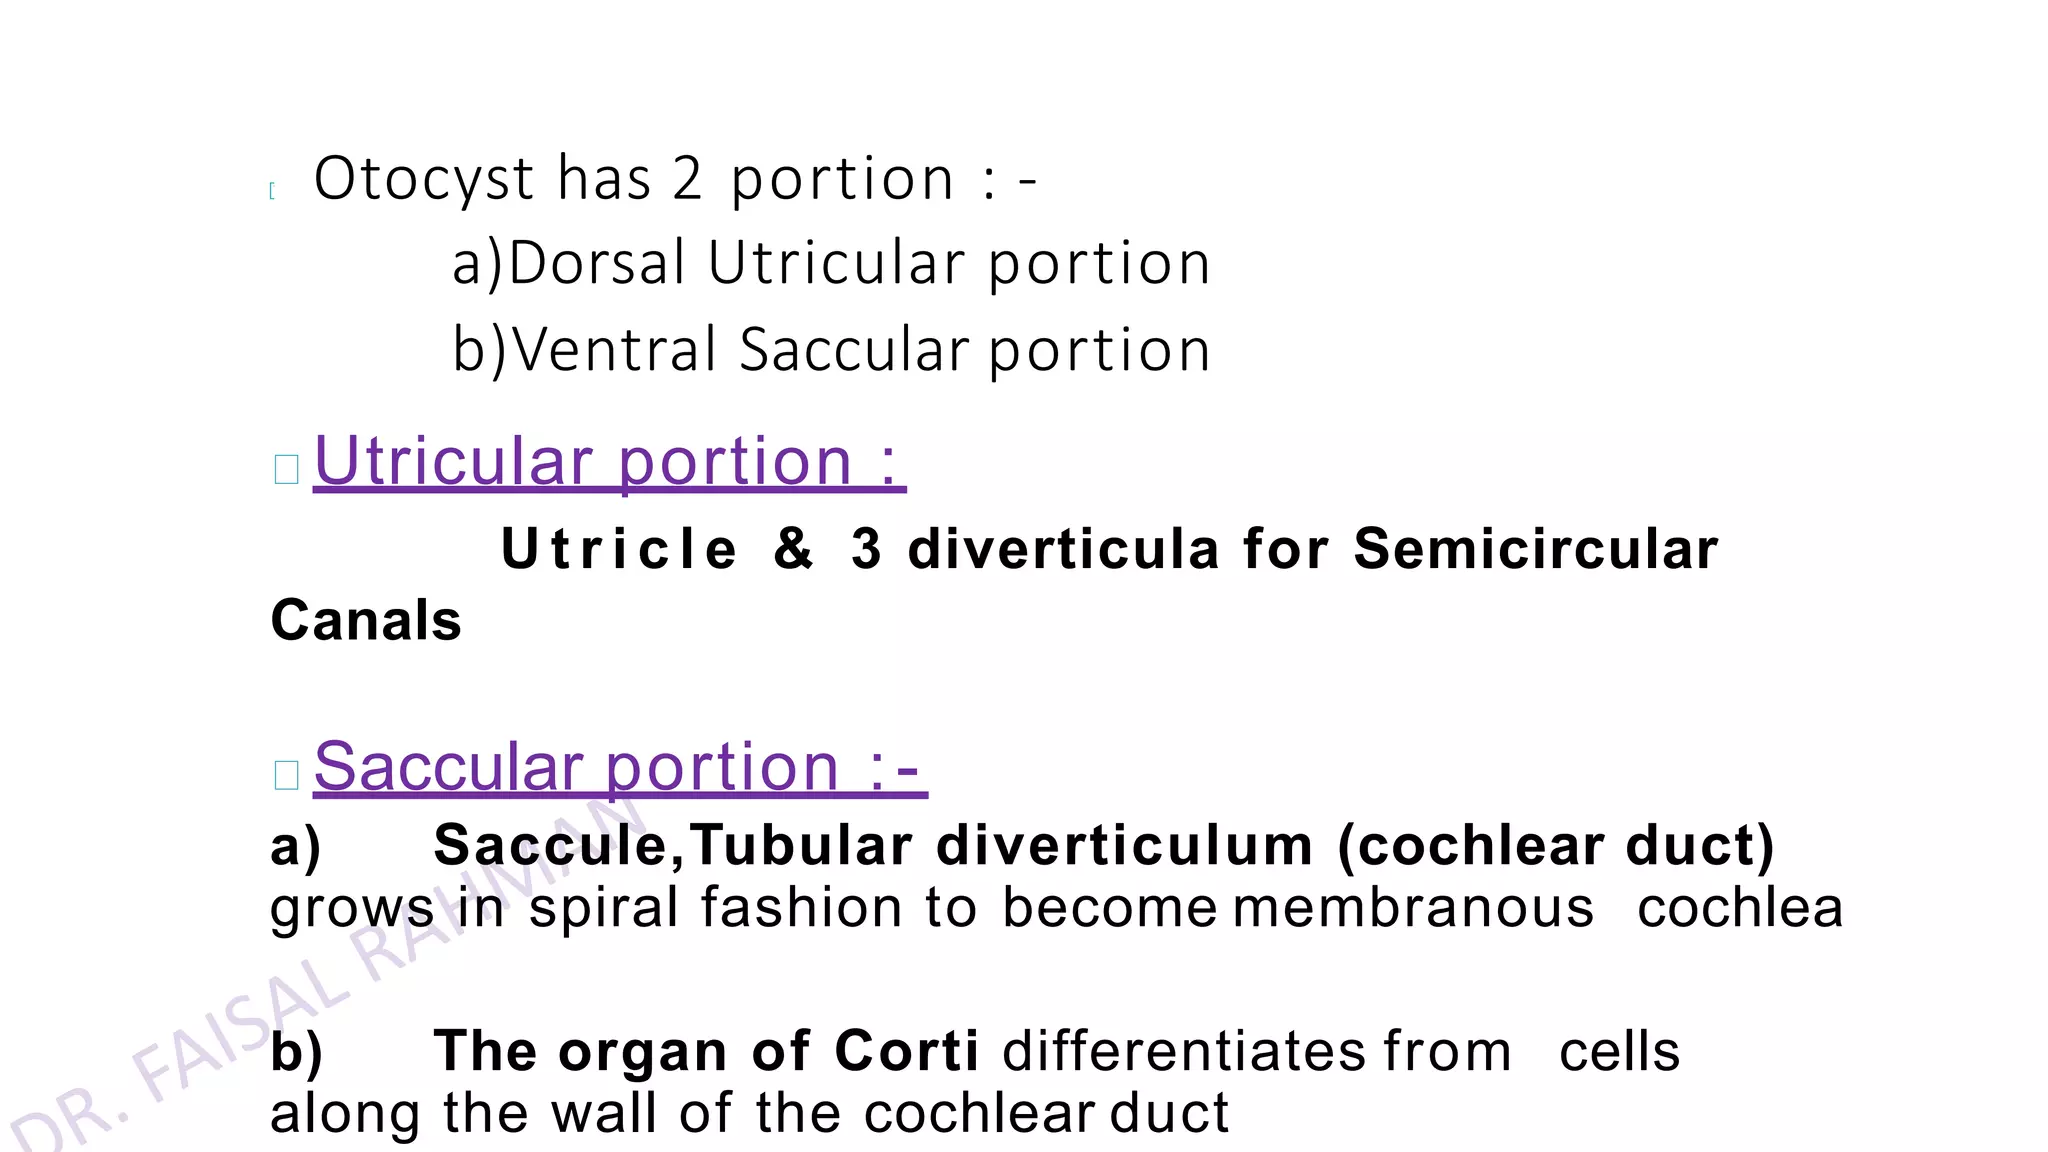Click 'a)Dorsal Utricular portion' text
Screen dimensions: 2048x1152
[831, 264]
